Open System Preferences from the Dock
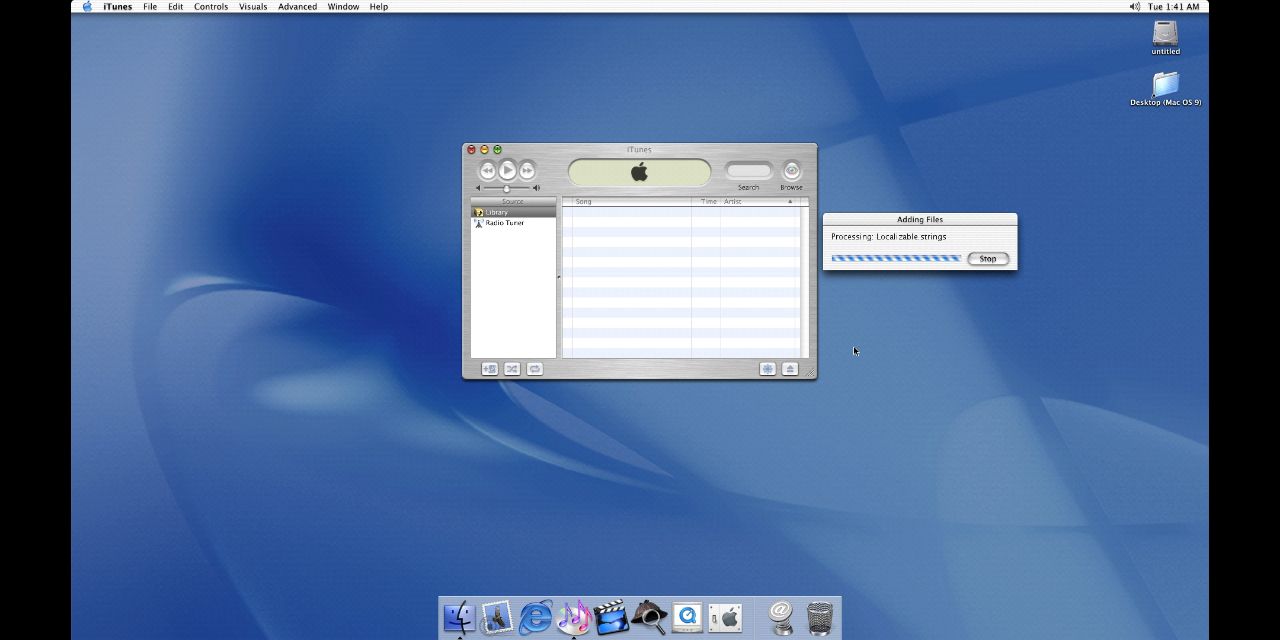This screenshot has height=640, width=1280. coord(725,617)
